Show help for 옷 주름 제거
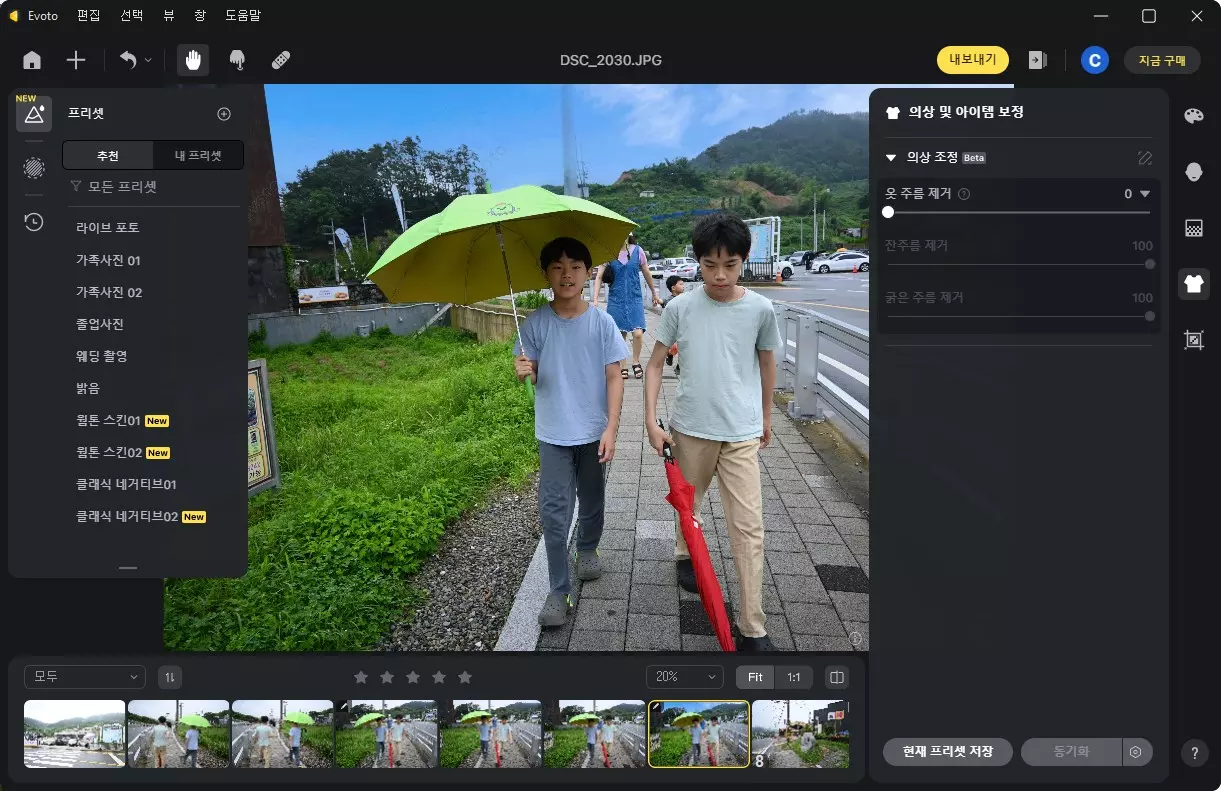 (964, 194)
